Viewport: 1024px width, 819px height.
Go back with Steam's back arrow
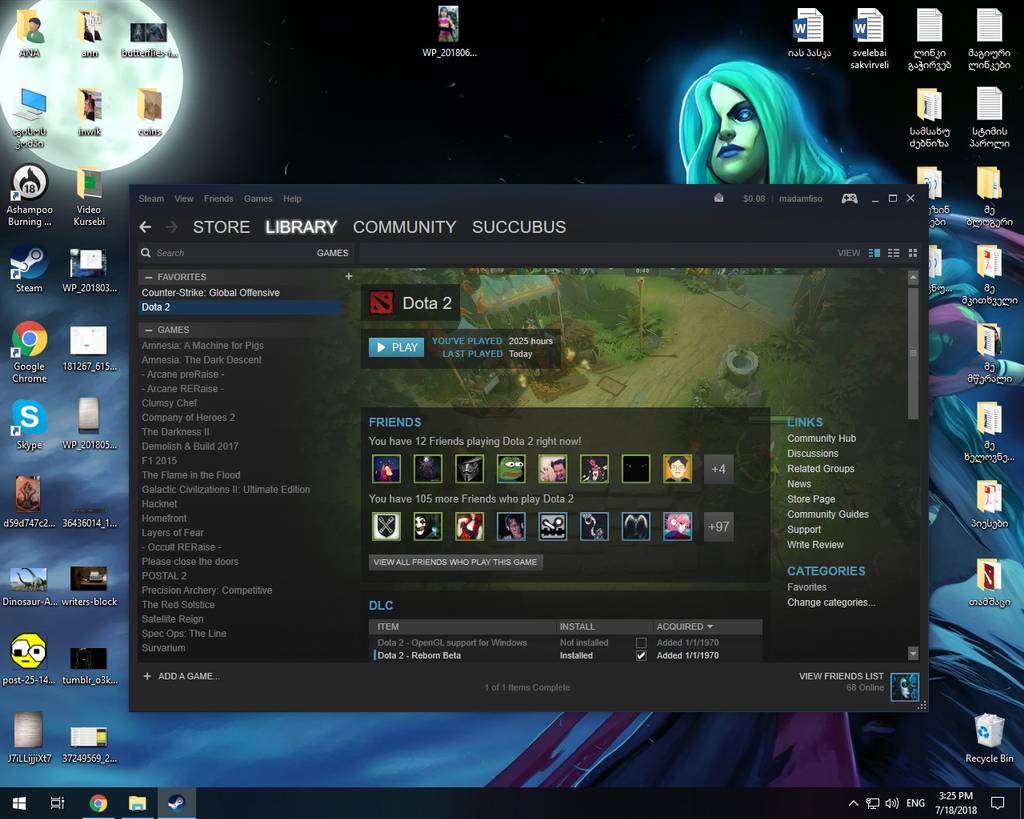145,227
